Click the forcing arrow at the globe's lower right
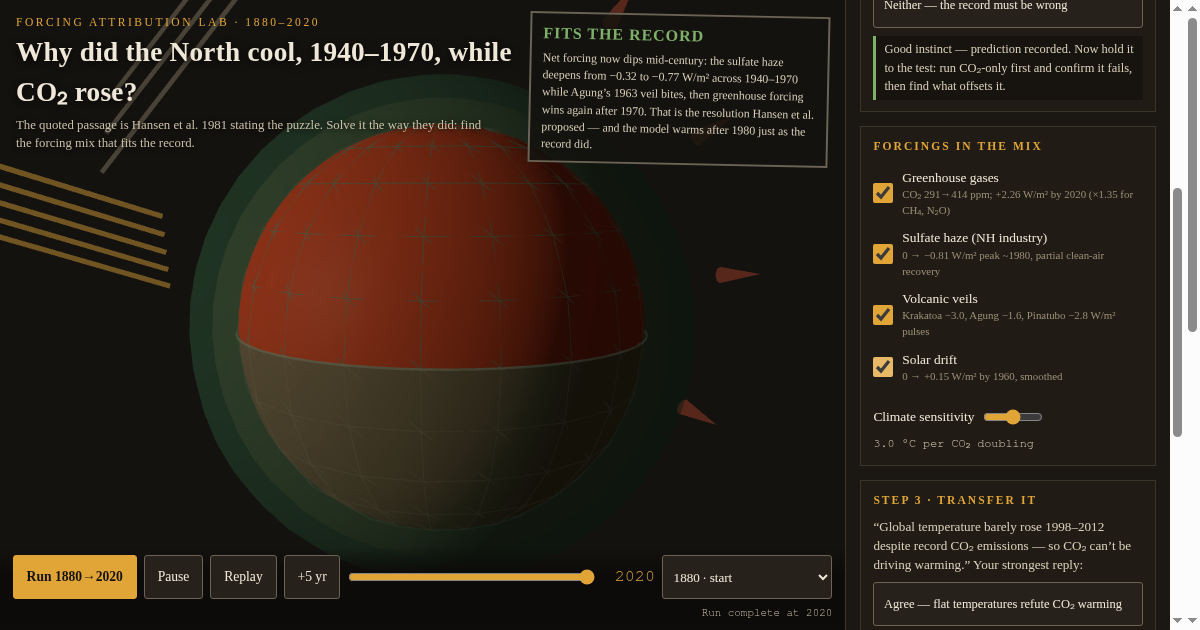 [x=696, y=412]
